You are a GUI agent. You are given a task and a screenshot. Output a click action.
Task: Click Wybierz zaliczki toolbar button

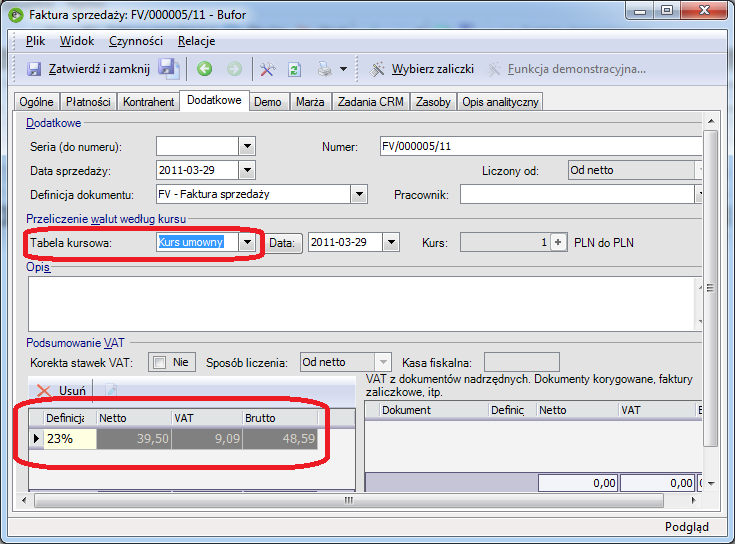tap(421, 69)
